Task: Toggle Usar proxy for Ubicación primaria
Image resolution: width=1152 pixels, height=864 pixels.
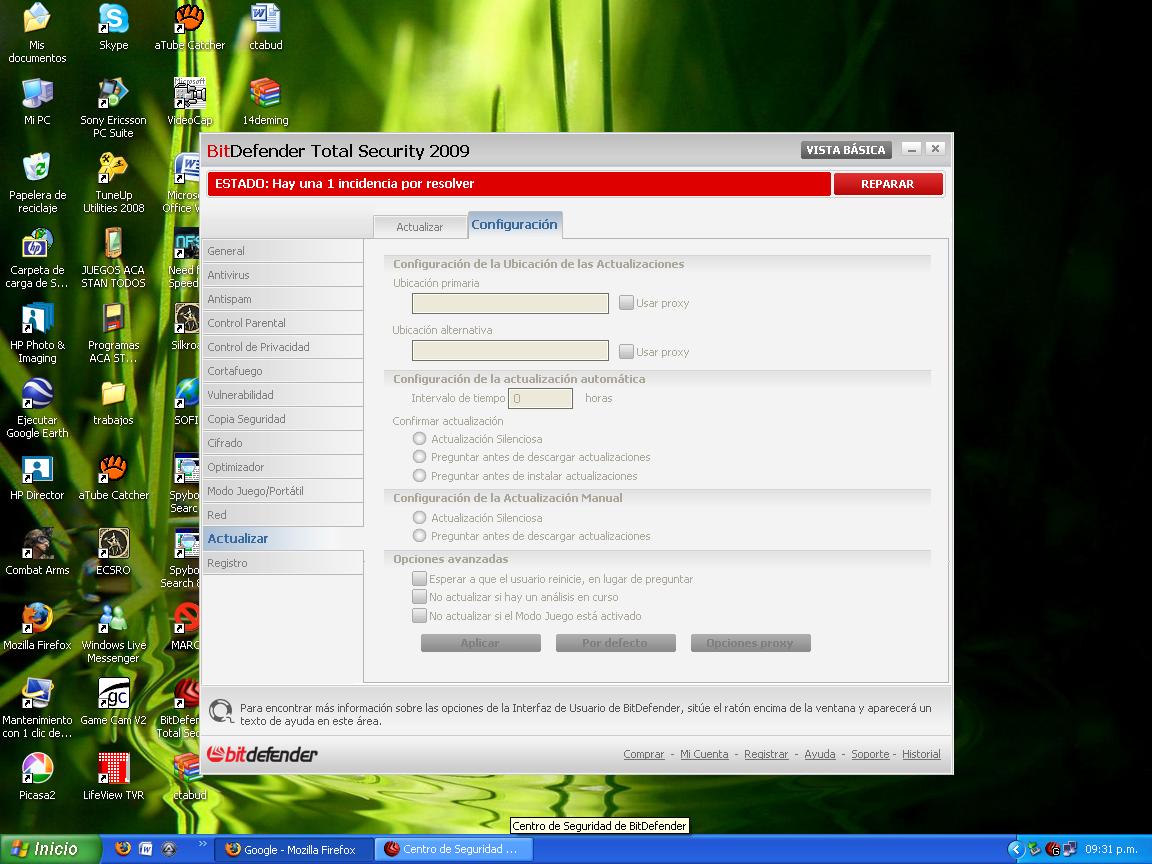Action: [626, 303]
